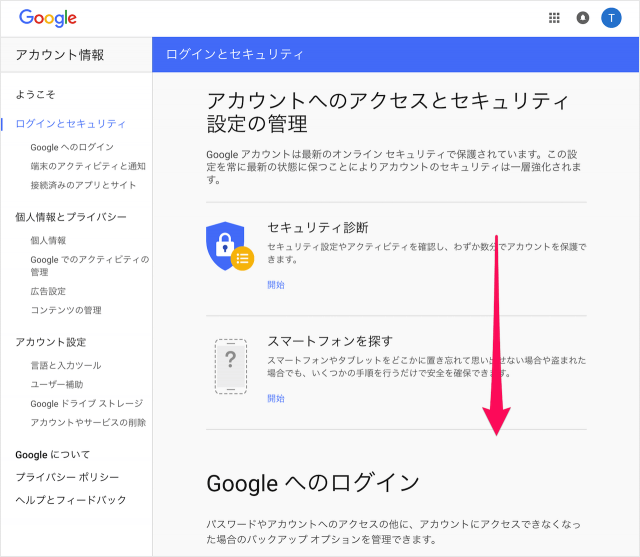Viewport: 640px width, 557px height.
Task: Select ようこそ in the sidebar
Action: [35, 95]
